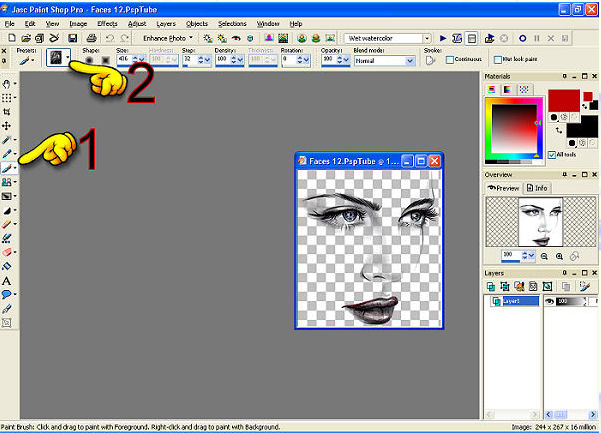Select the Selection rectangle tool
601x433 pixels.
click(6, 98)
